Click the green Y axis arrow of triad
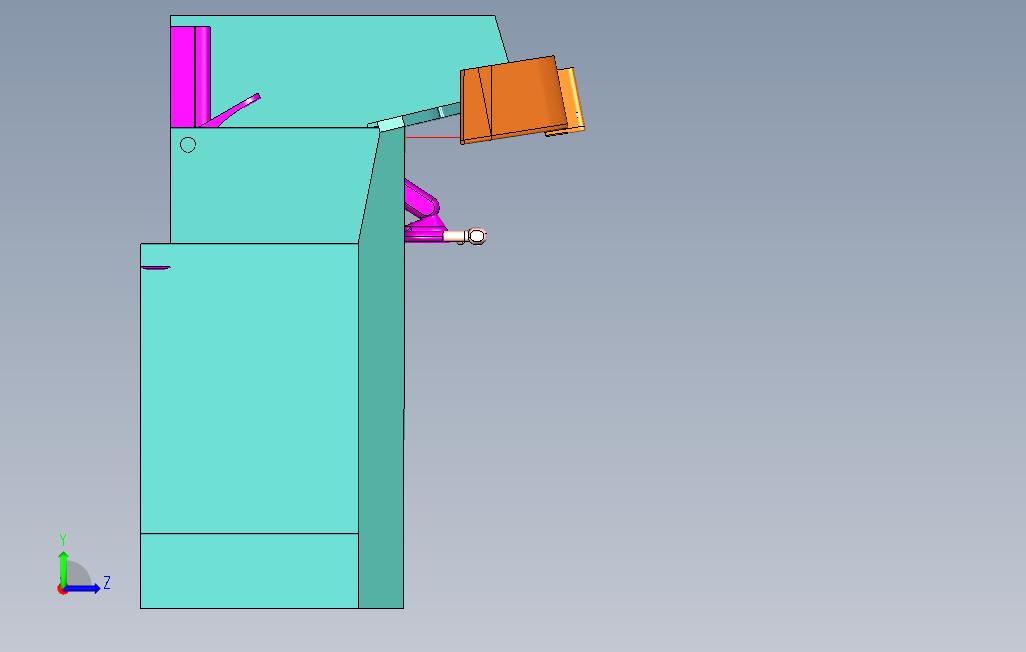This screenshot has height=652, width=1026. [63, 567]
